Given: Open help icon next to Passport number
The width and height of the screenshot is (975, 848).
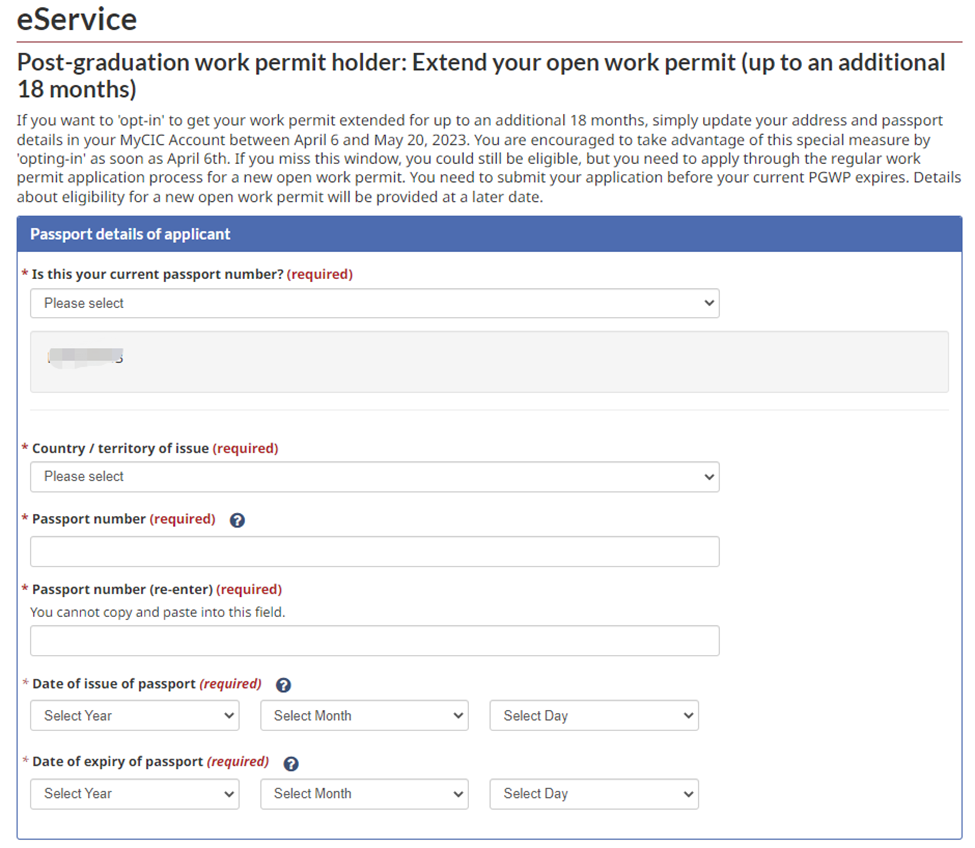Looking at the screenshot, I should click(237, 520).
